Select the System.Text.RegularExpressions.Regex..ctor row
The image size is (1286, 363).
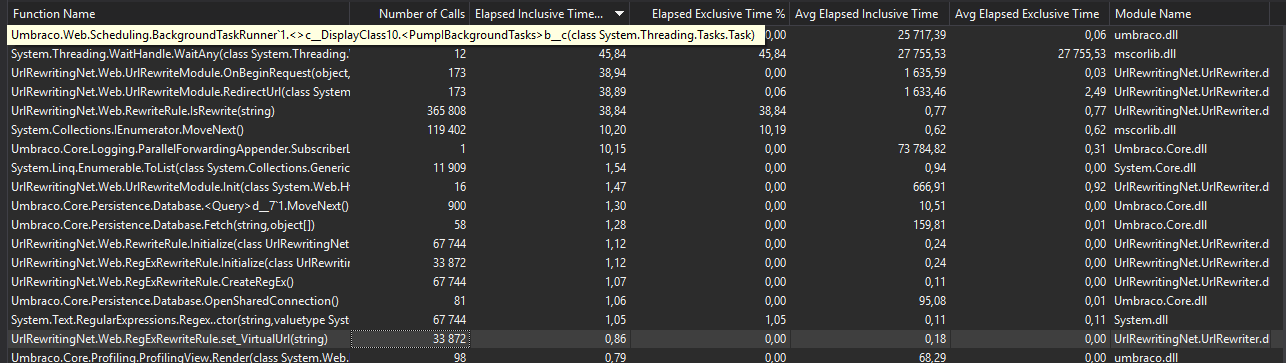click(x=643, y=319)
